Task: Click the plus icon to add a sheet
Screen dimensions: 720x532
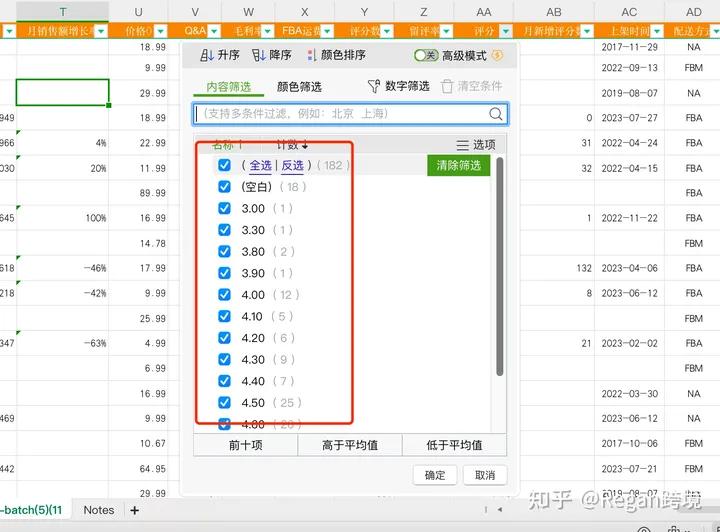Action: point(135,510)
